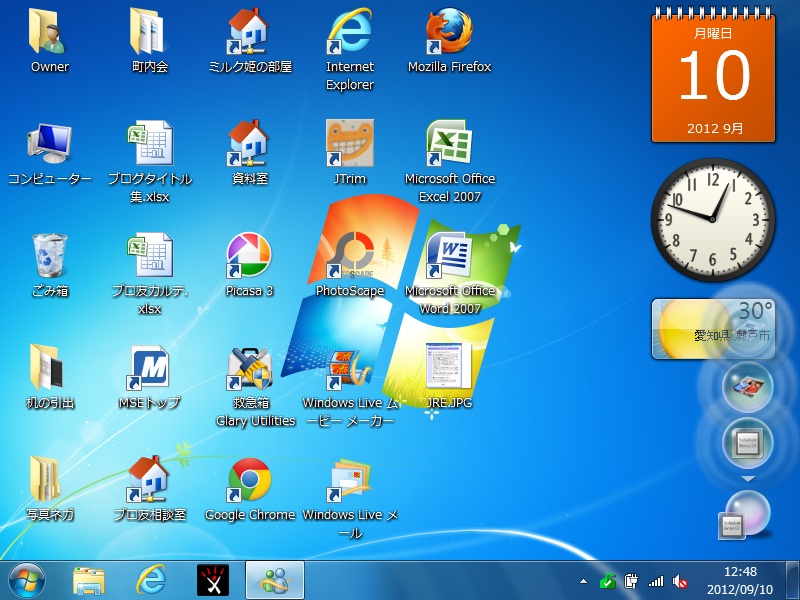
Task: Select the ミルク姫の部屋 shortcut
Action: (x=250, y=41)
